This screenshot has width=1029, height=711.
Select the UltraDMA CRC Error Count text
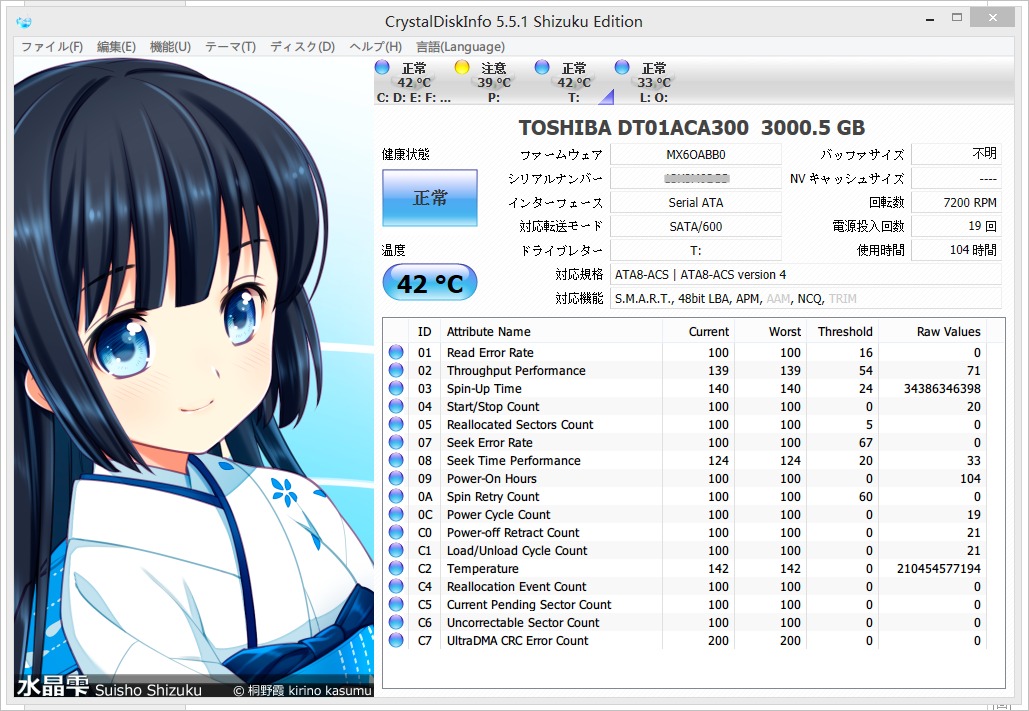(518, 641)
